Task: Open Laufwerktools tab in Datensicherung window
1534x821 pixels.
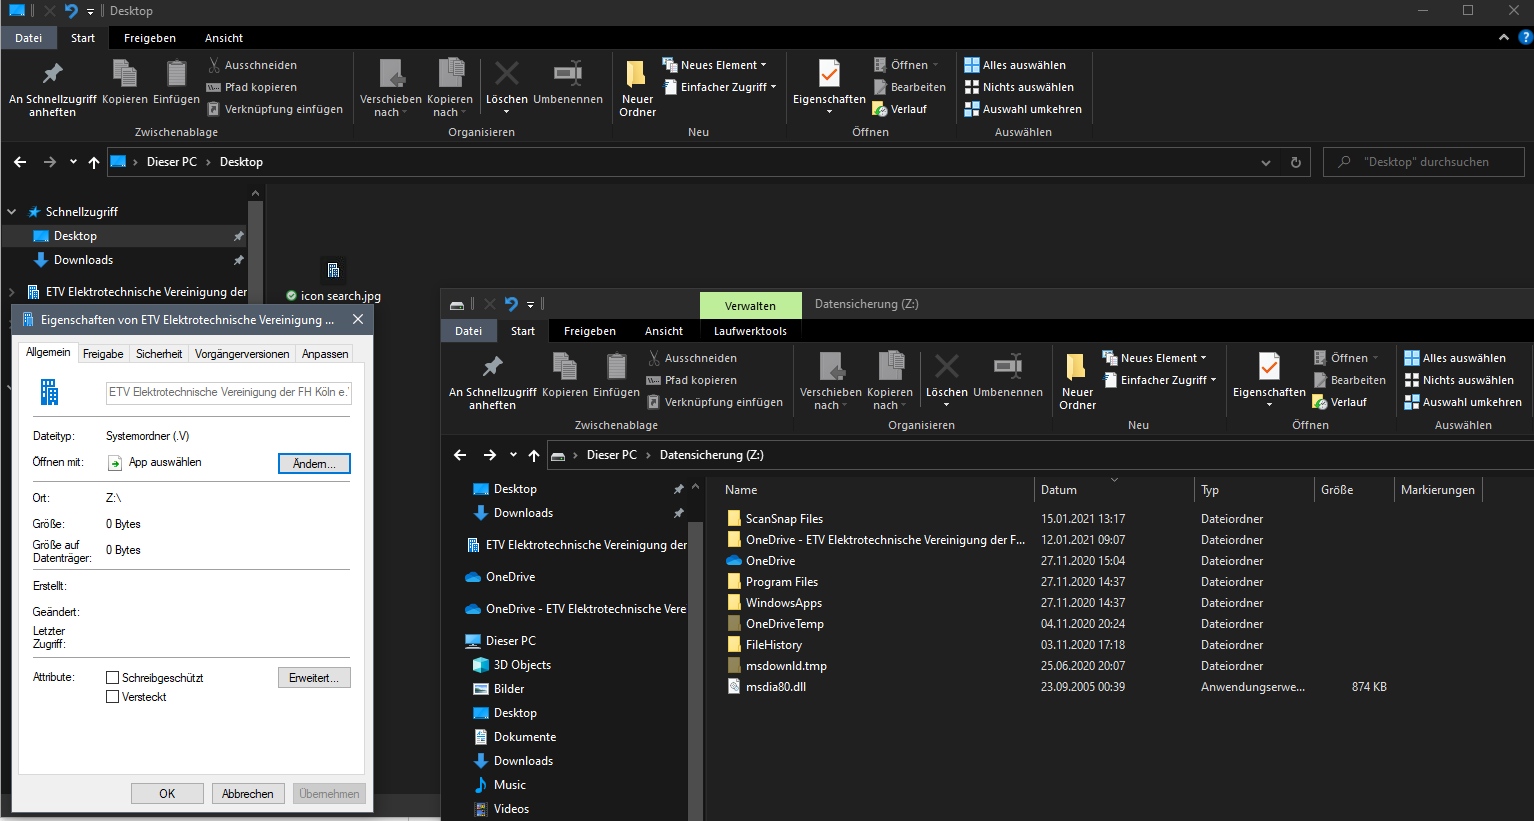Action: pos(750,331)
